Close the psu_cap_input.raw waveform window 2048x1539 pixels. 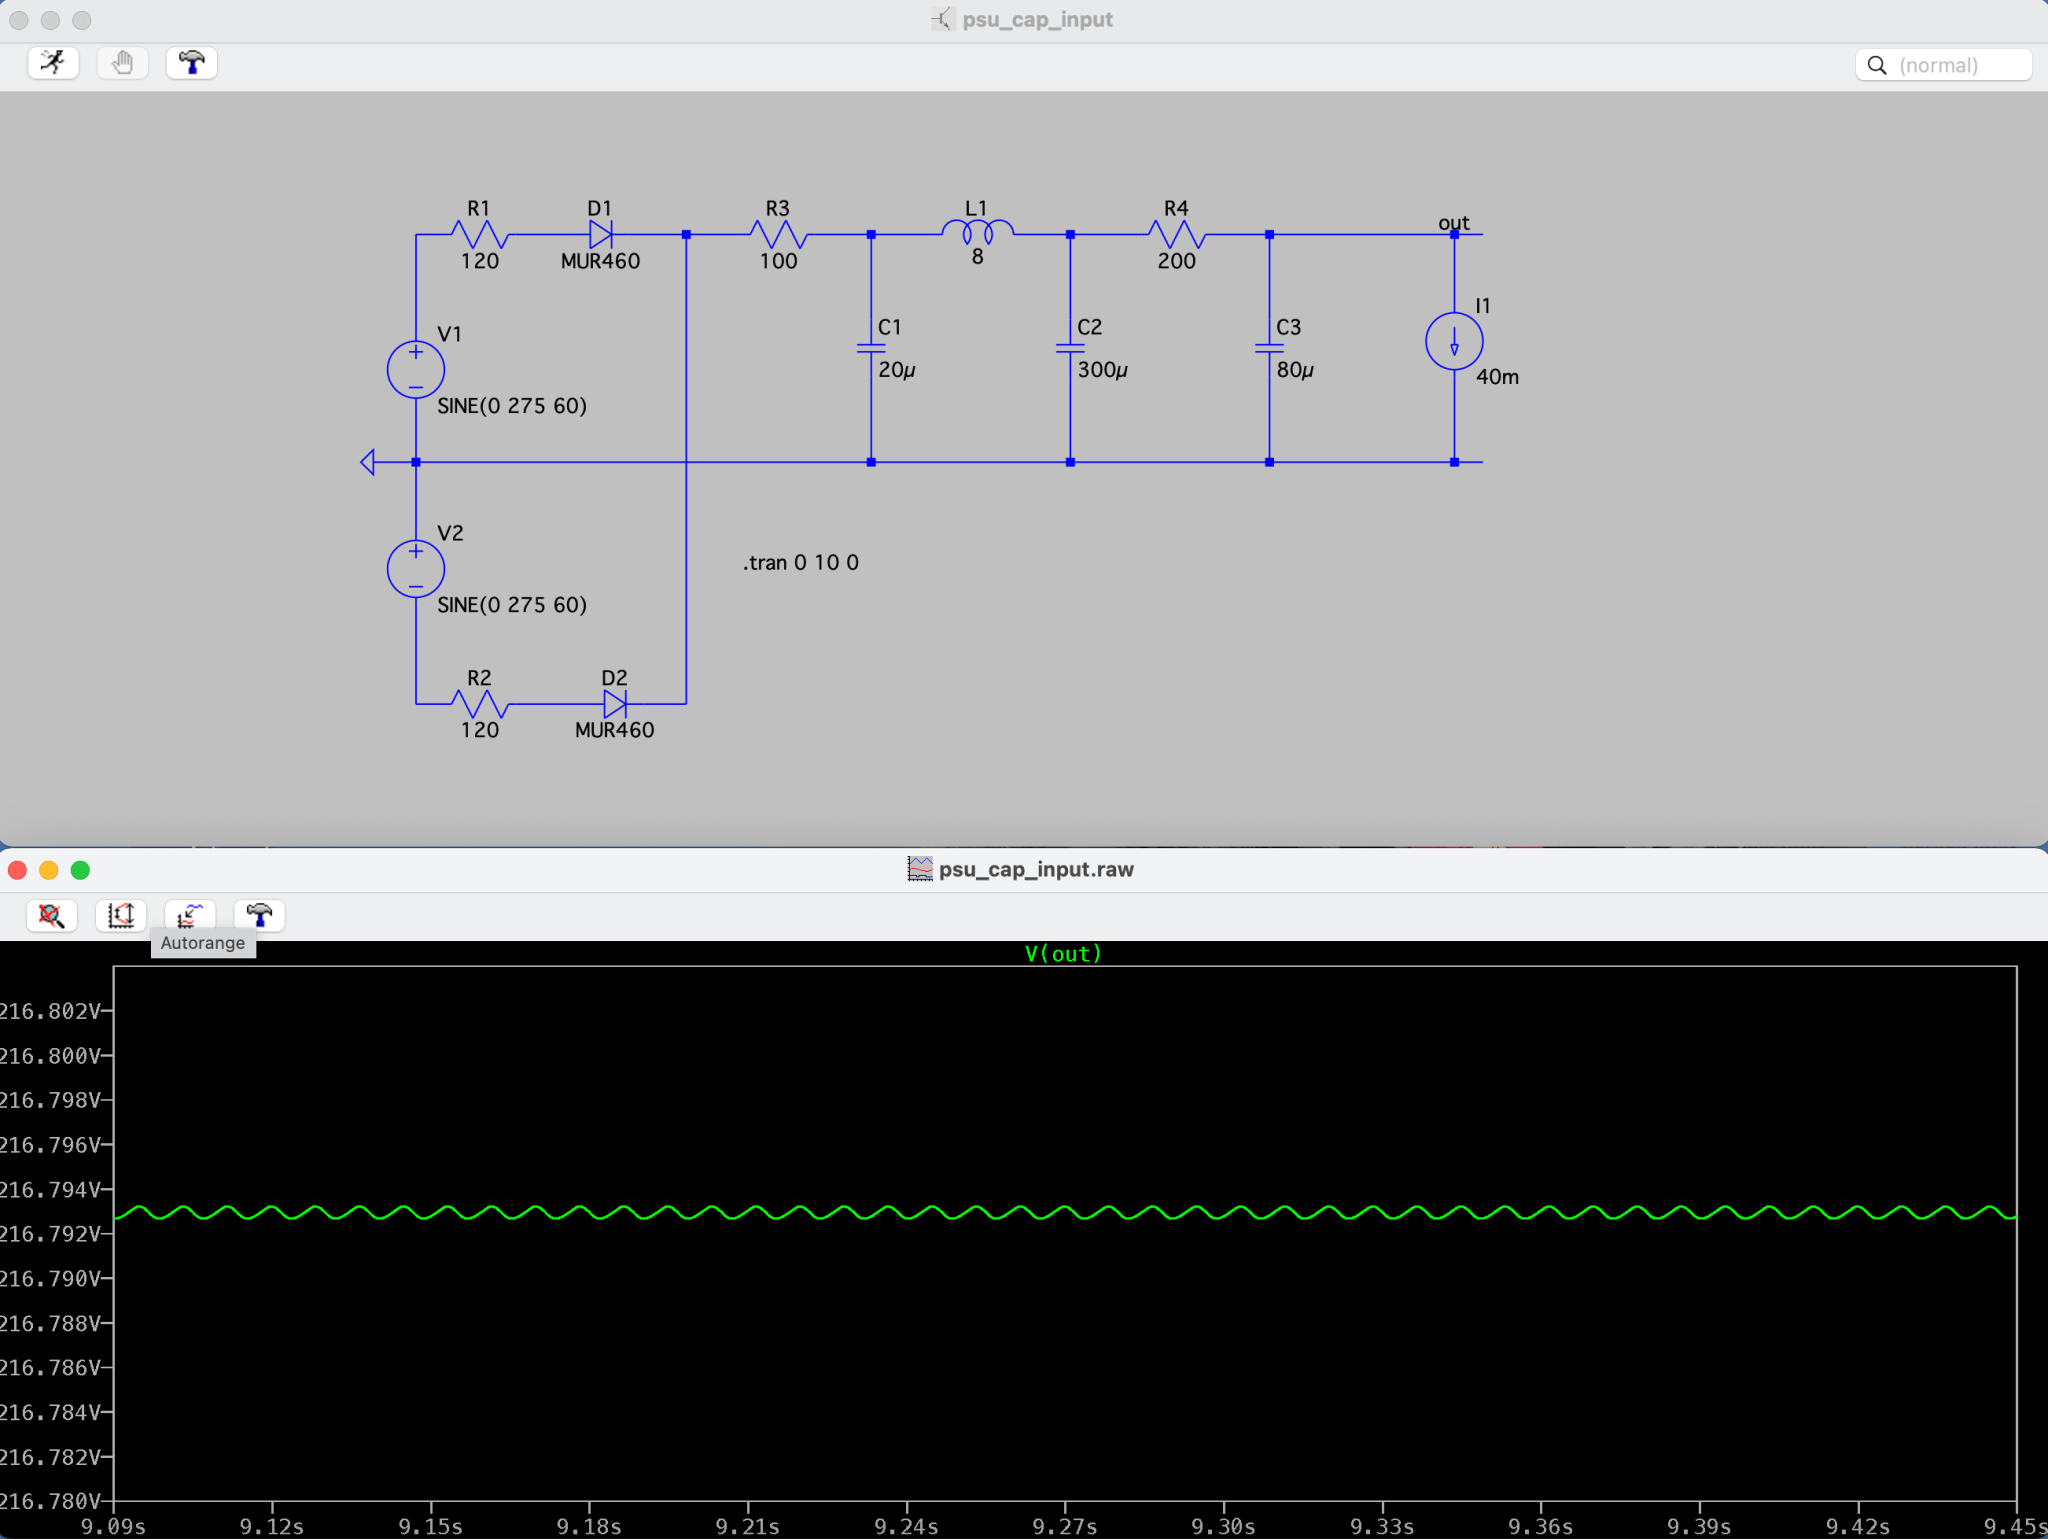point(17,870)
